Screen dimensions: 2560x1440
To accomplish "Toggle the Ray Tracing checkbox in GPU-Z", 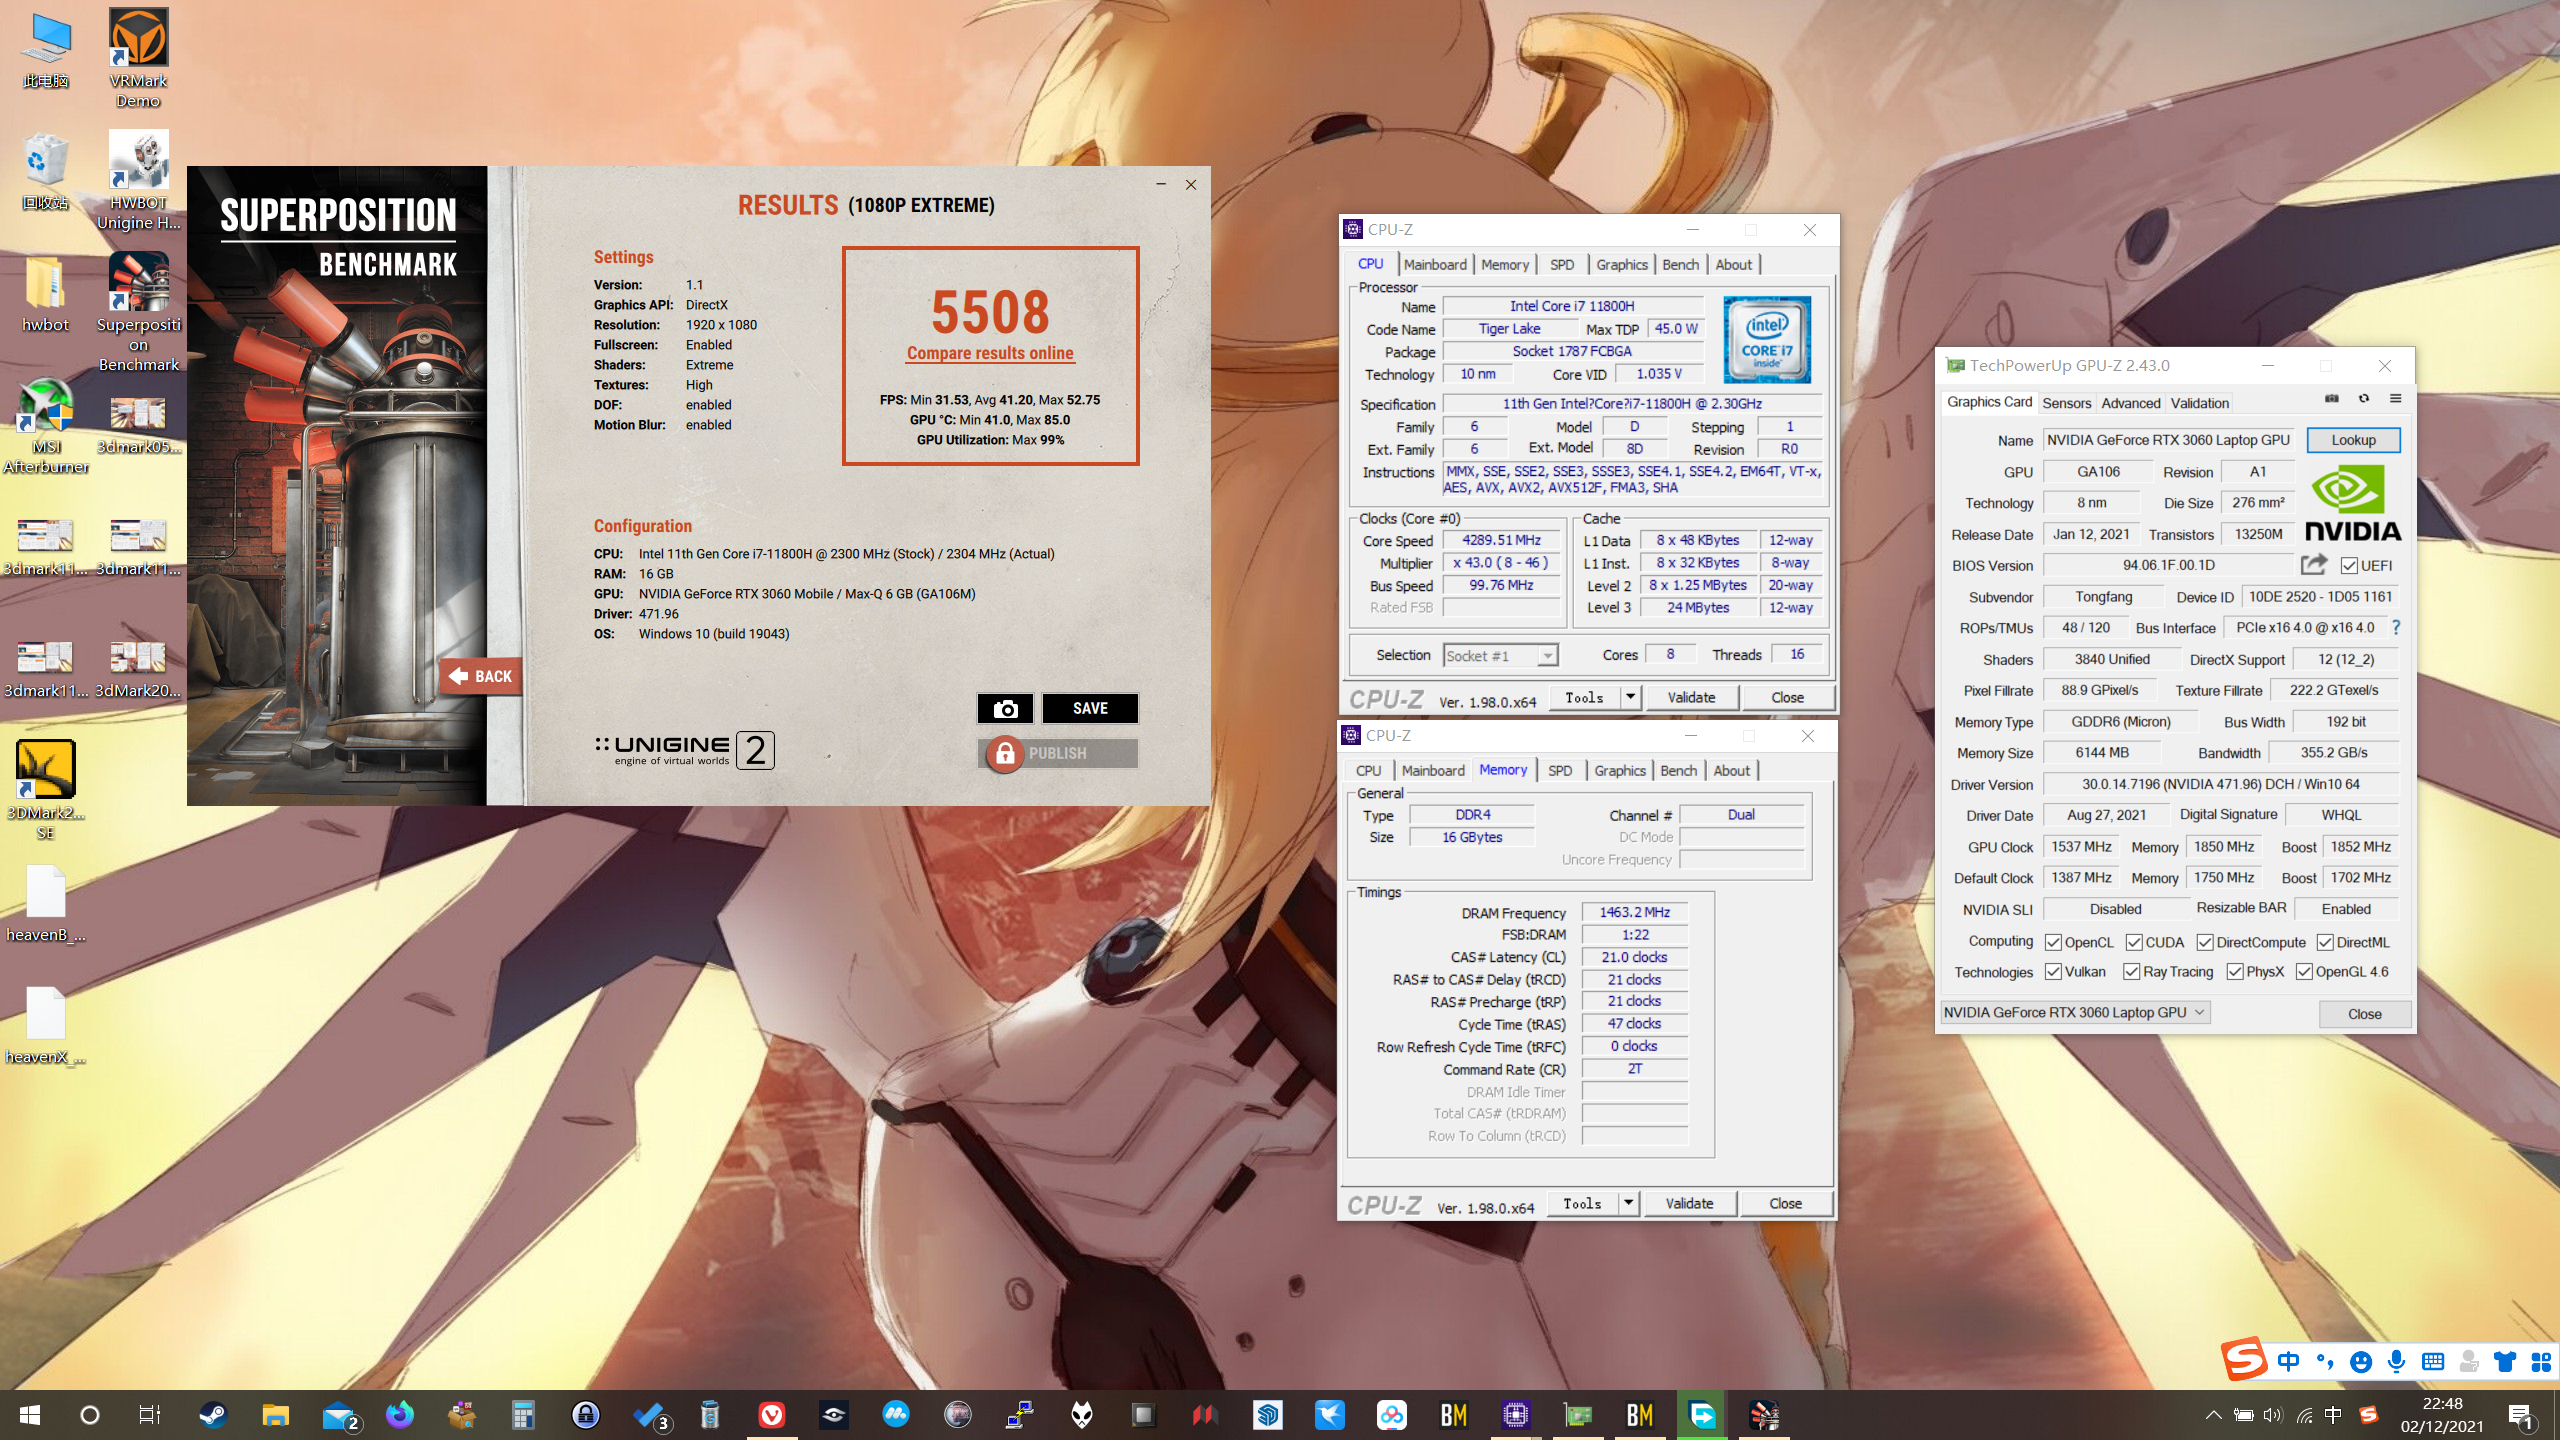I will [x=2132, y=972].
